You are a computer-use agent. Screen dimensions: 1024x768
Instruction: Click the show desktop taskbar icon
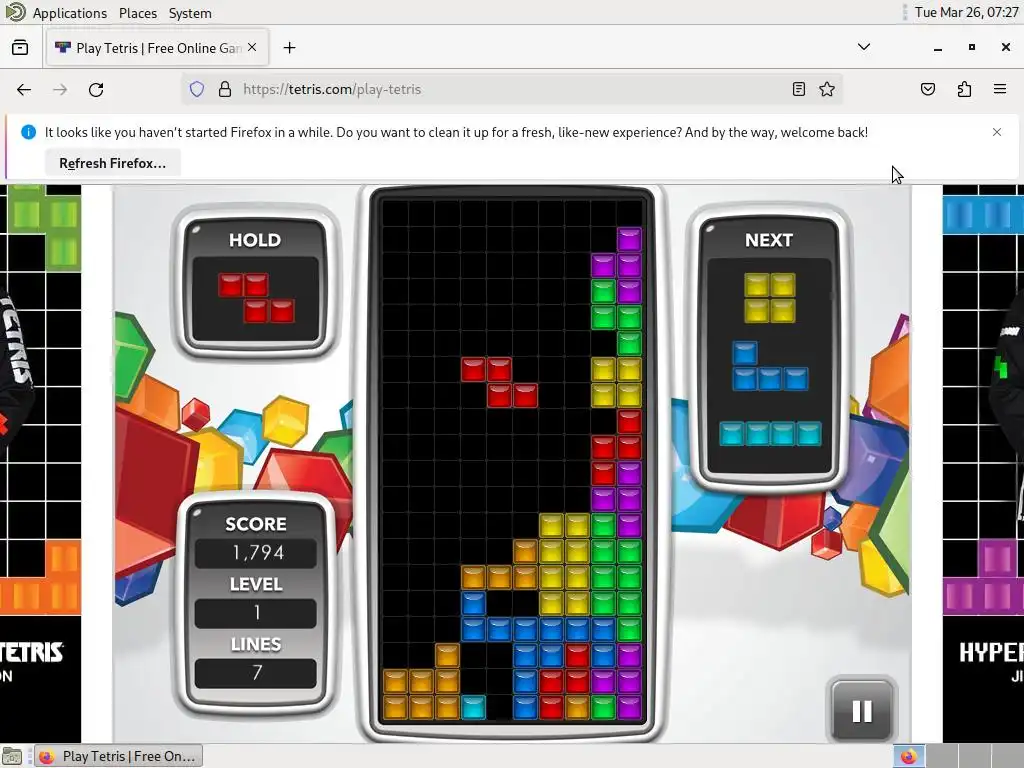point(12,756)
